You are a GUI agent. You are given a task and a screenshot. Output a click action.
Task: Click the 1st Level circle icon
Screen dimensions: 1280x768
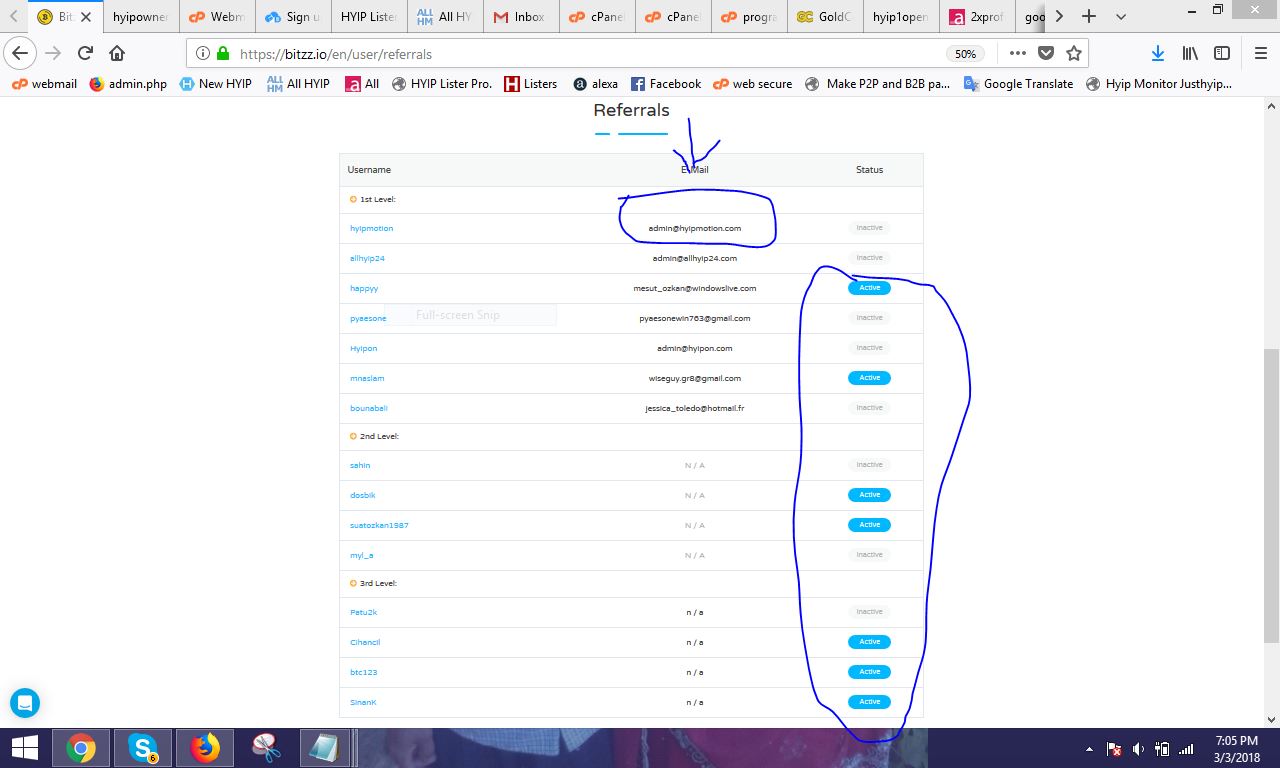353,199
